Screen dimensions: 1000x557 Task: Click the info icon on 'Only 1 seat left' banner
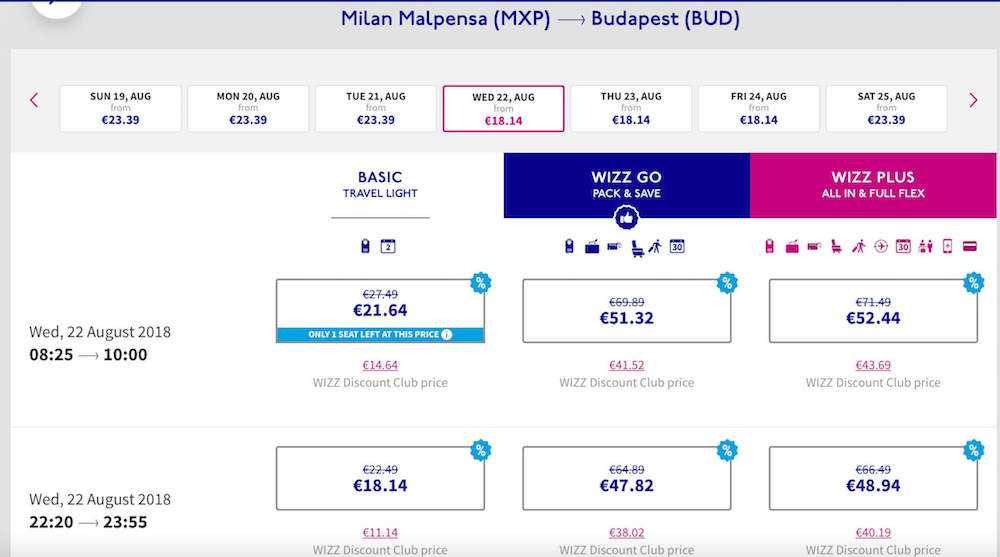point(446,334)
